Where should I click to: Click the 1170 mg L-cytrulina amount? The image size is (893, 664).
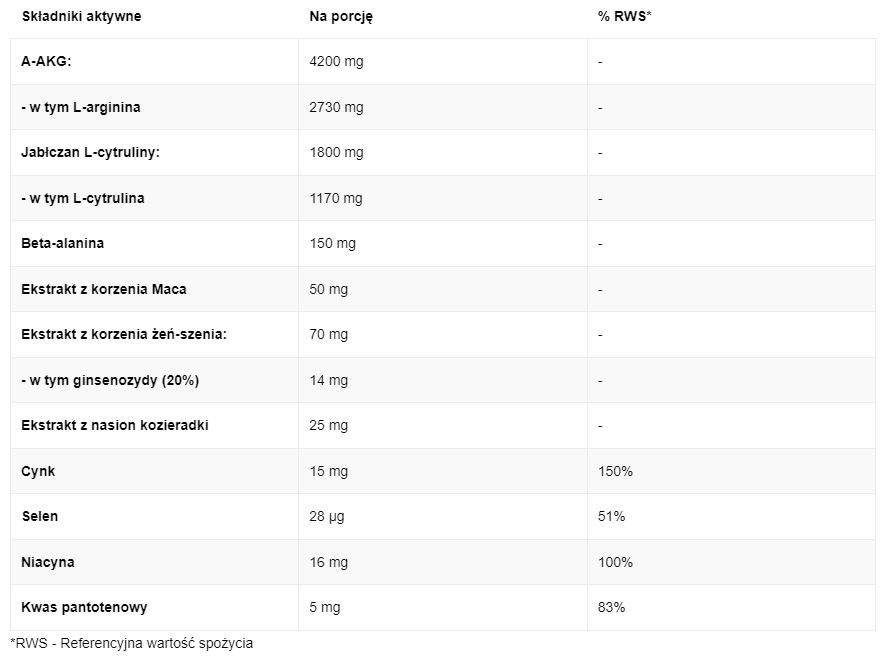click(x=335, y=198)
